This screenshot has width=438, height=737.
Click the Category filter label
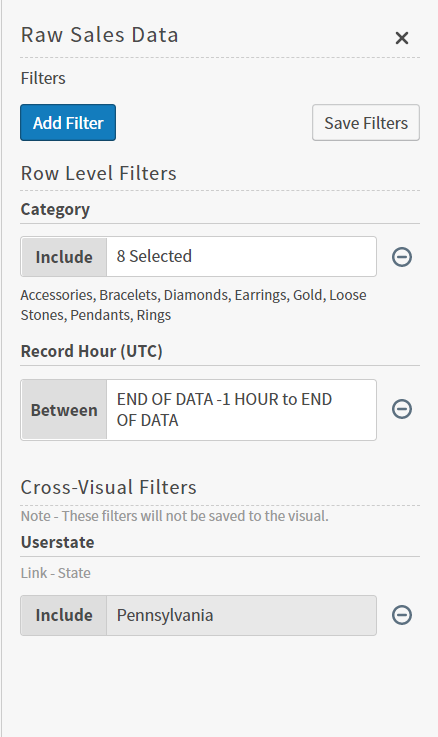(55, 210)
